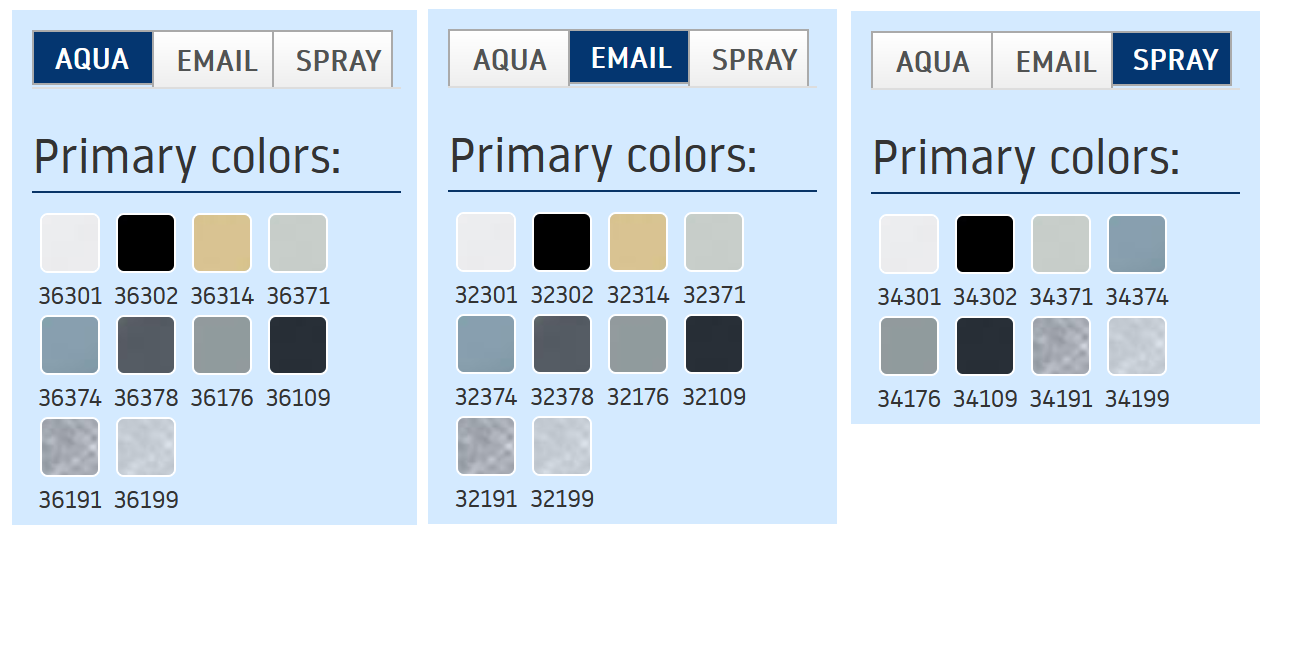Select light gray swatch 32371
This screenshot has height=663, width=1290.
pos(714,242)
